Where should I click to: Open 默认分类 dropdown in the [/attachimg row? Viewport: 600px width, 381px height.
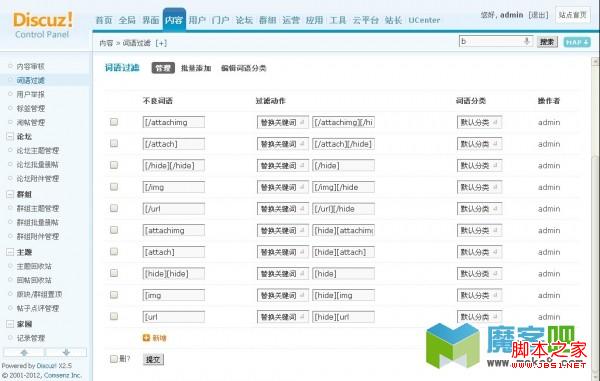(x=479, y=122)
